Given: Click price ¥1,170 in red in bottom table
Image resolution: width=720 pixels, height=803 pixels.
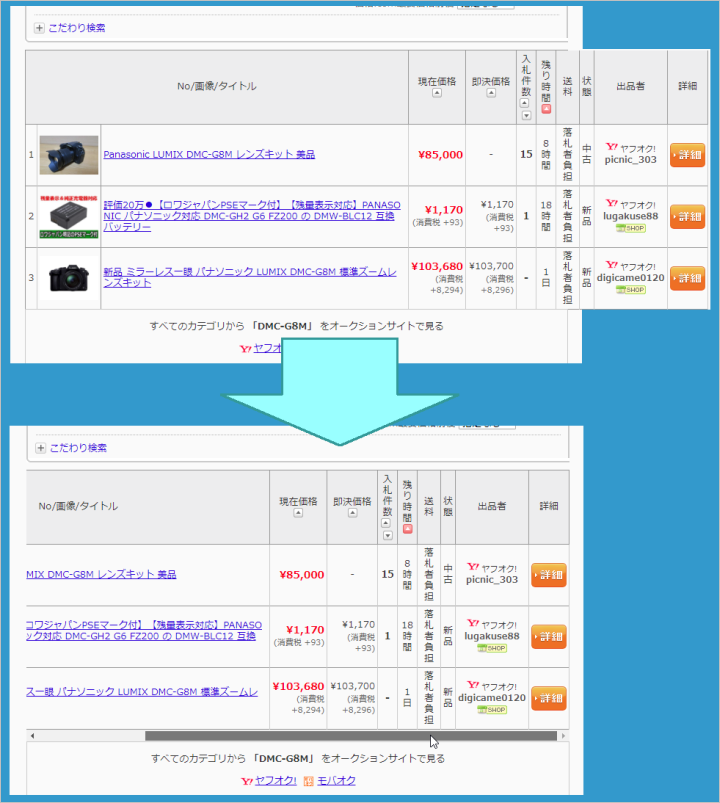Looking at the screenshot, I should coord(305,630).
